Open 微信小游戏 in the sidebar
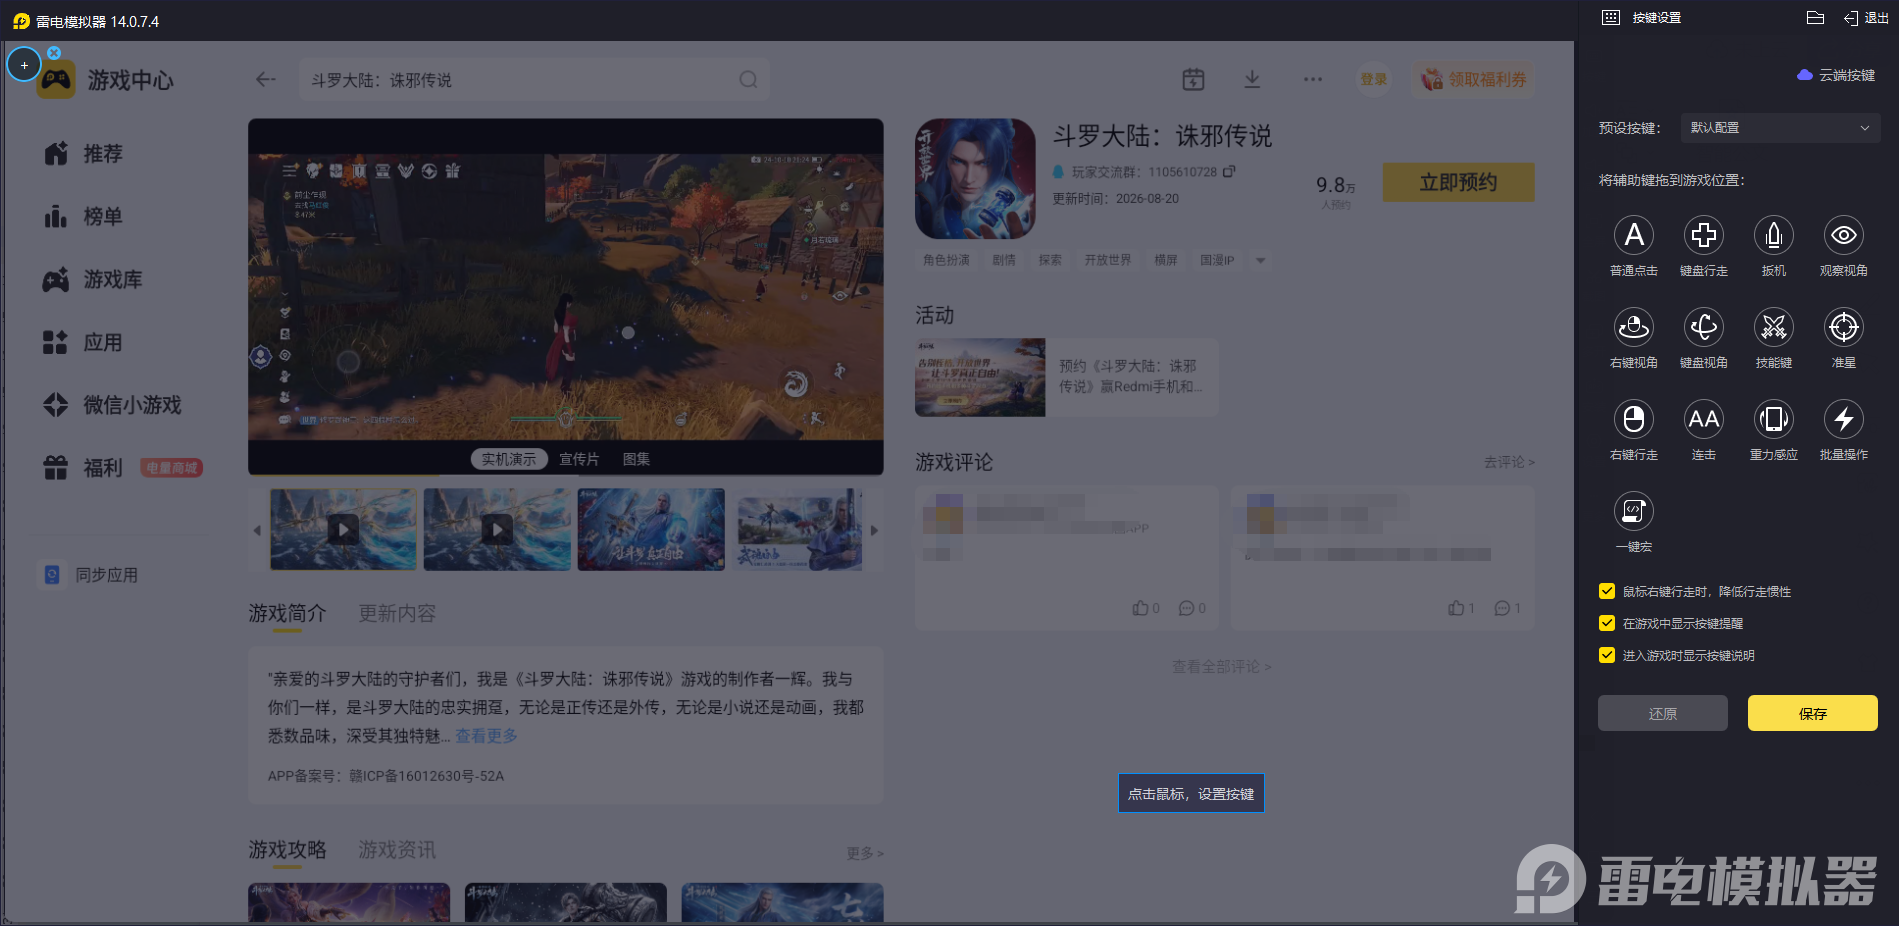 coord(112,405)
